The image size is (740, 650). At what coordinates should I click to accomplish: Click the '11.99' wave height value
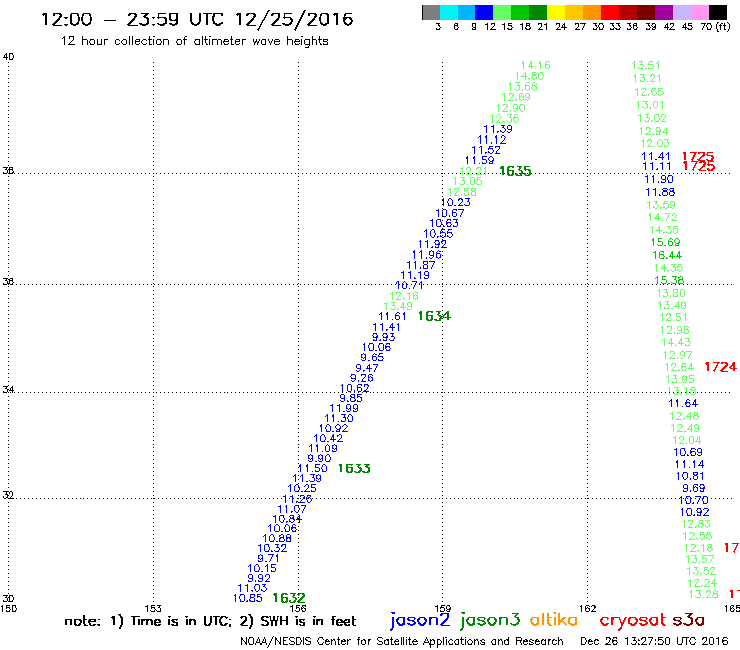click(344, 408)
